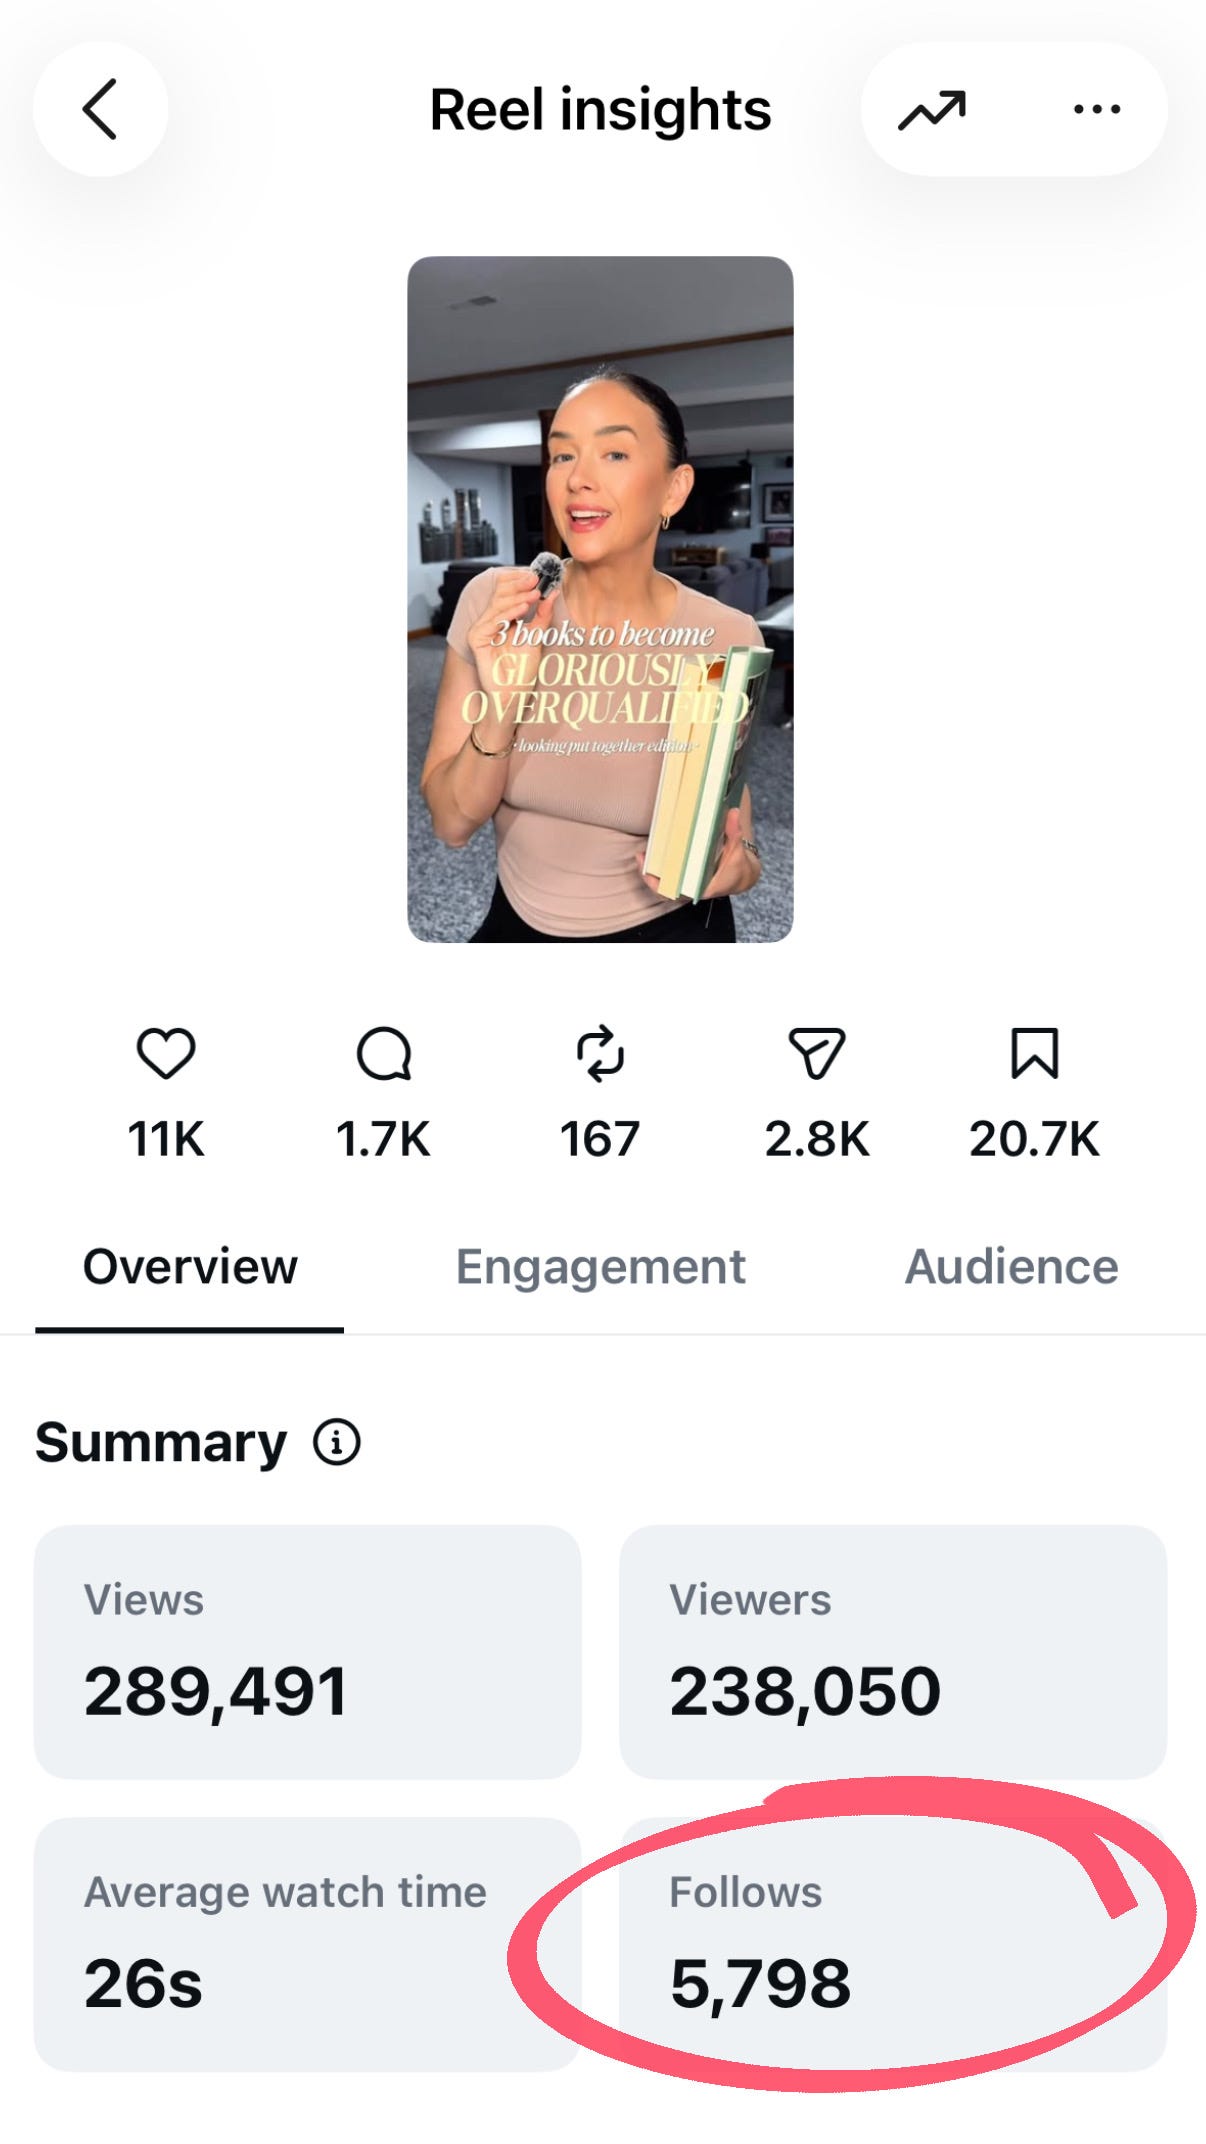Screen dimensions: 1206x2144
Task: Open the reel video thumbnail
Action: tap(600, 599)
